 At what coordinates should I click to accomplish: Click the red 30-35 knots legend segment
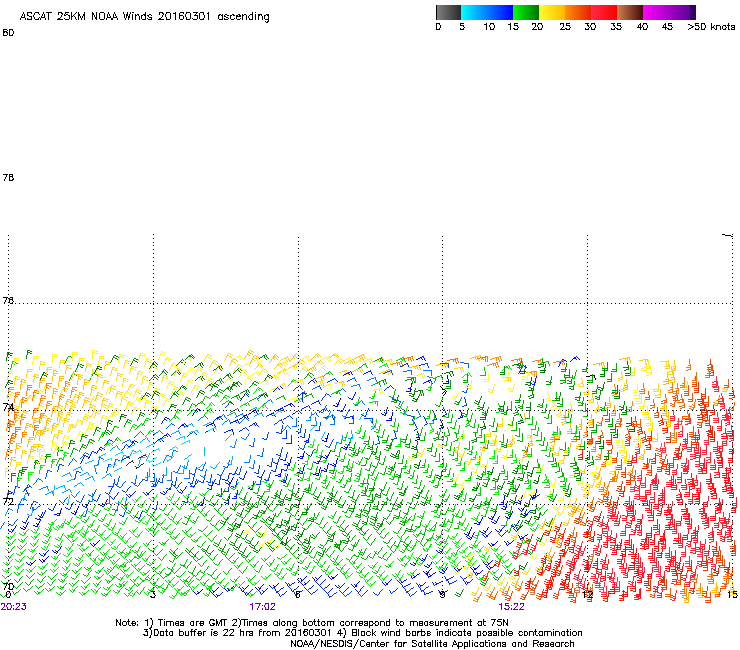[604, 12]
